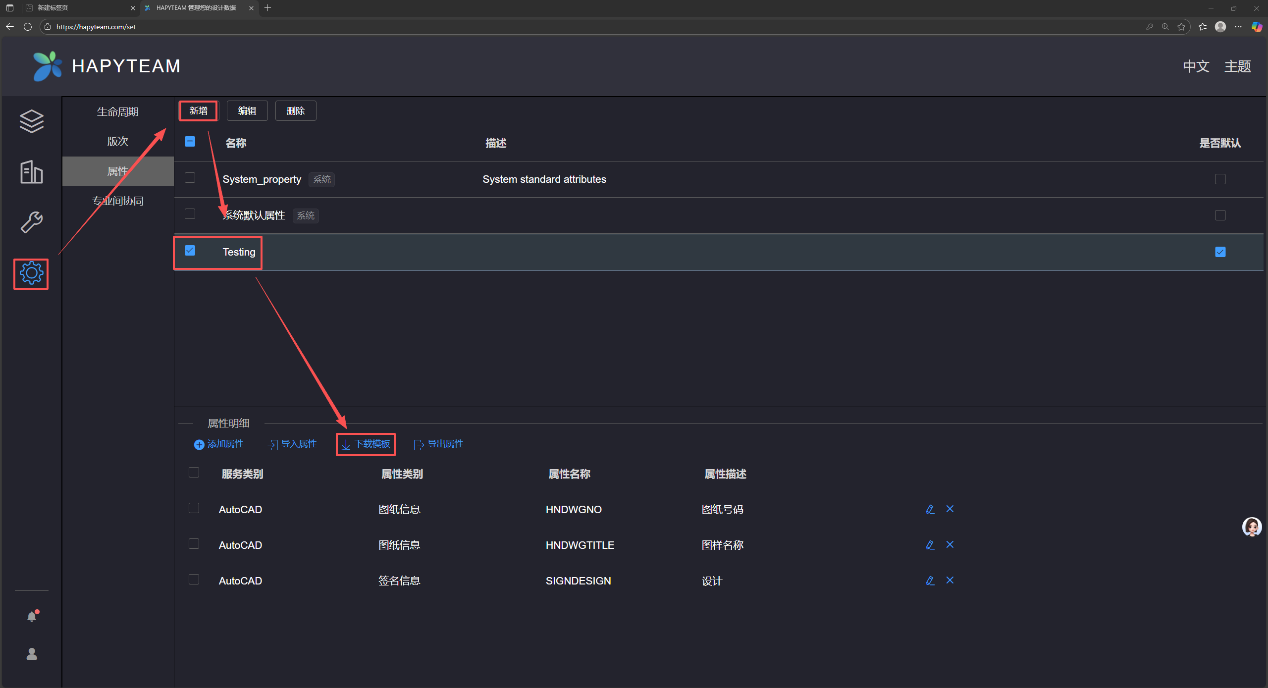Edit the HNDWGNO attribute with pencil icon

[x=930, y=509]
